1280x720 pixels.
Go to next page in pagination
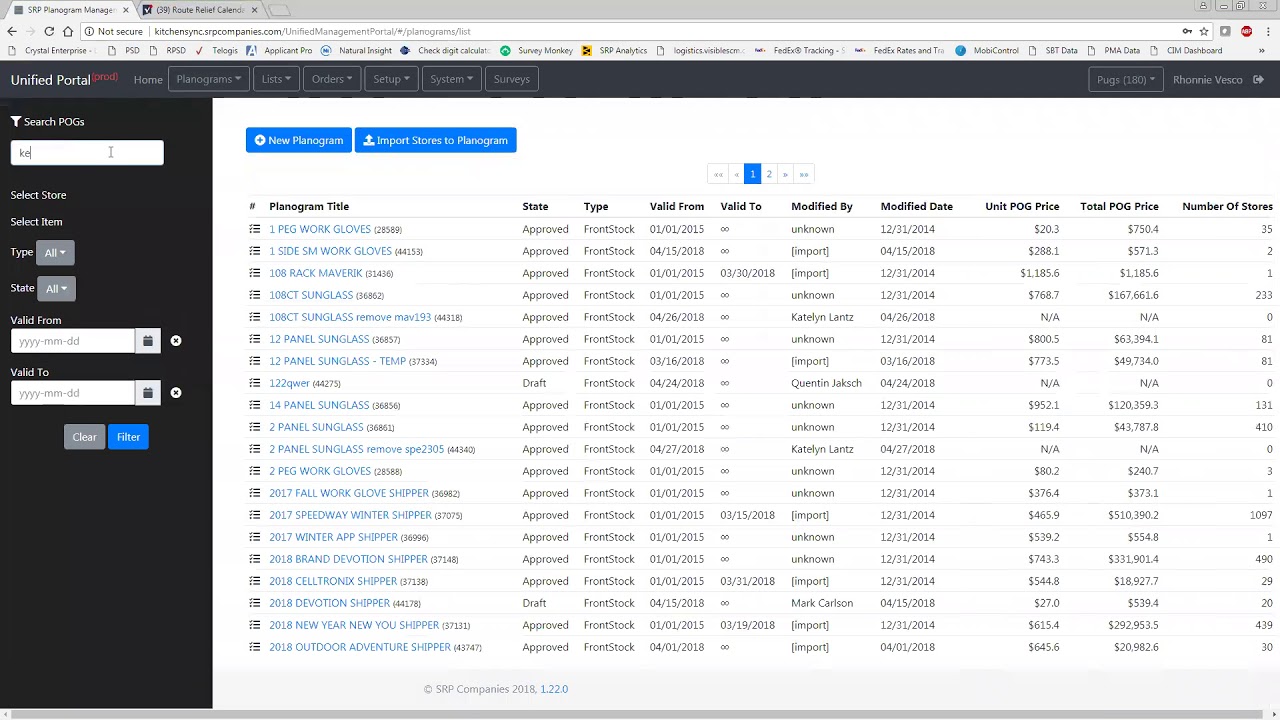pyautogui.click(x=785, y=174)
